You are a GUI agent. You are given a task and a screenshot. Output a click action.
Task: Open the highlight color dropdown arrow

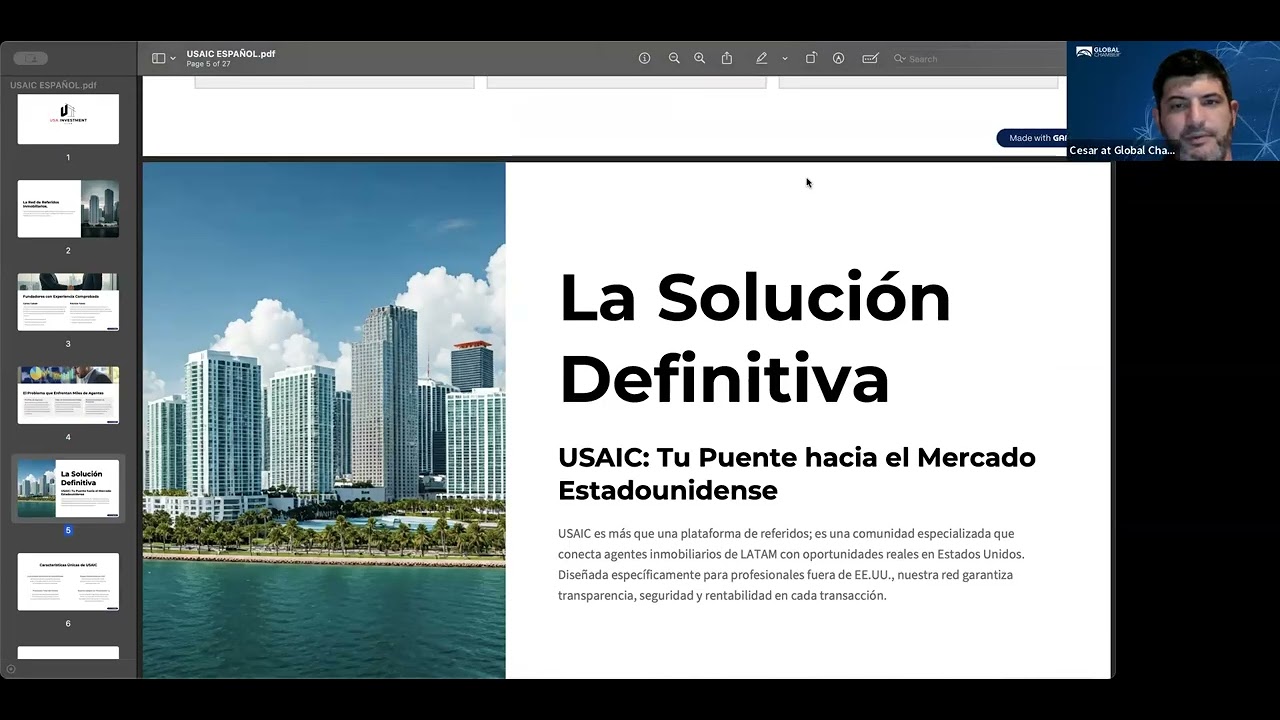(x=785, y=59)
